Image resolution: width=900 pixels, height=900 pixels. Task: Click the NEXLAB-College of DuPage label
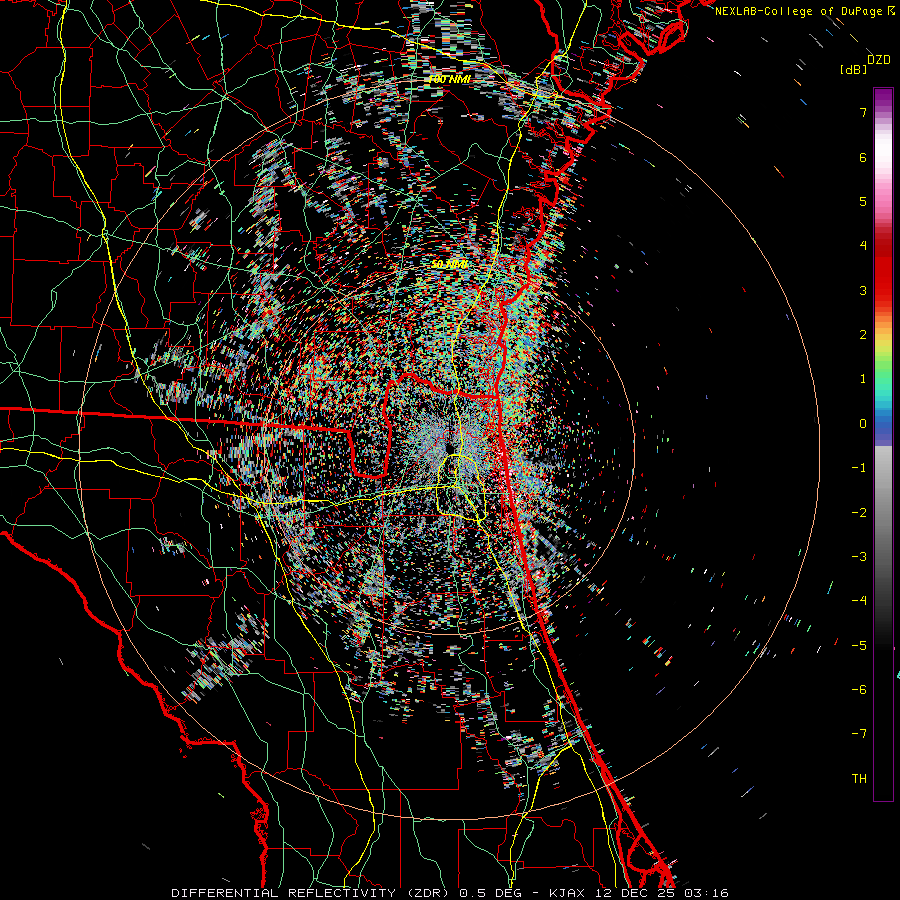pos(798,11)
